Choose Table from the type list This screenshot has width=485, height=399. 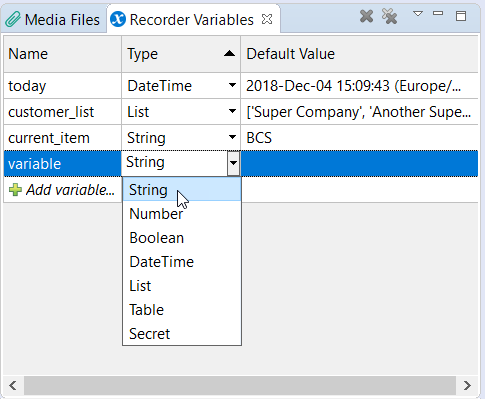point(182,310)
